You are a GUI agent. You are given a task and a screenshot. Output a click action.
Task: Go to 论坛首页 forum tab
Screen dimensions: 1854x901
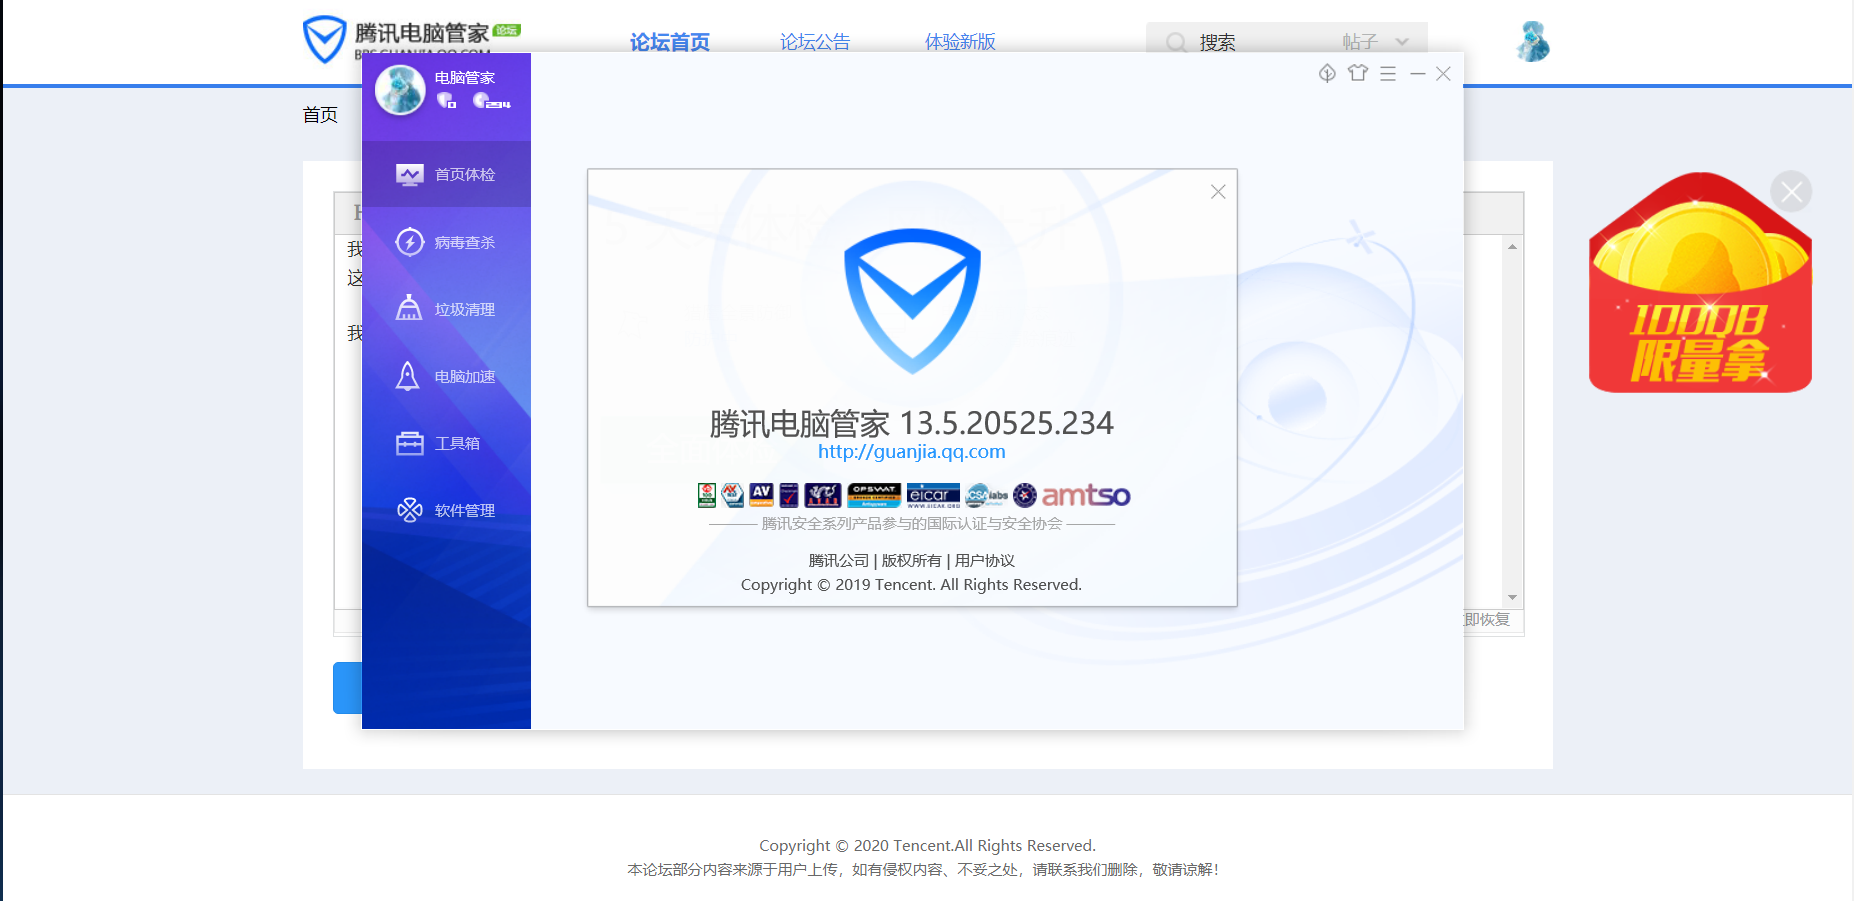click(670, 42)
